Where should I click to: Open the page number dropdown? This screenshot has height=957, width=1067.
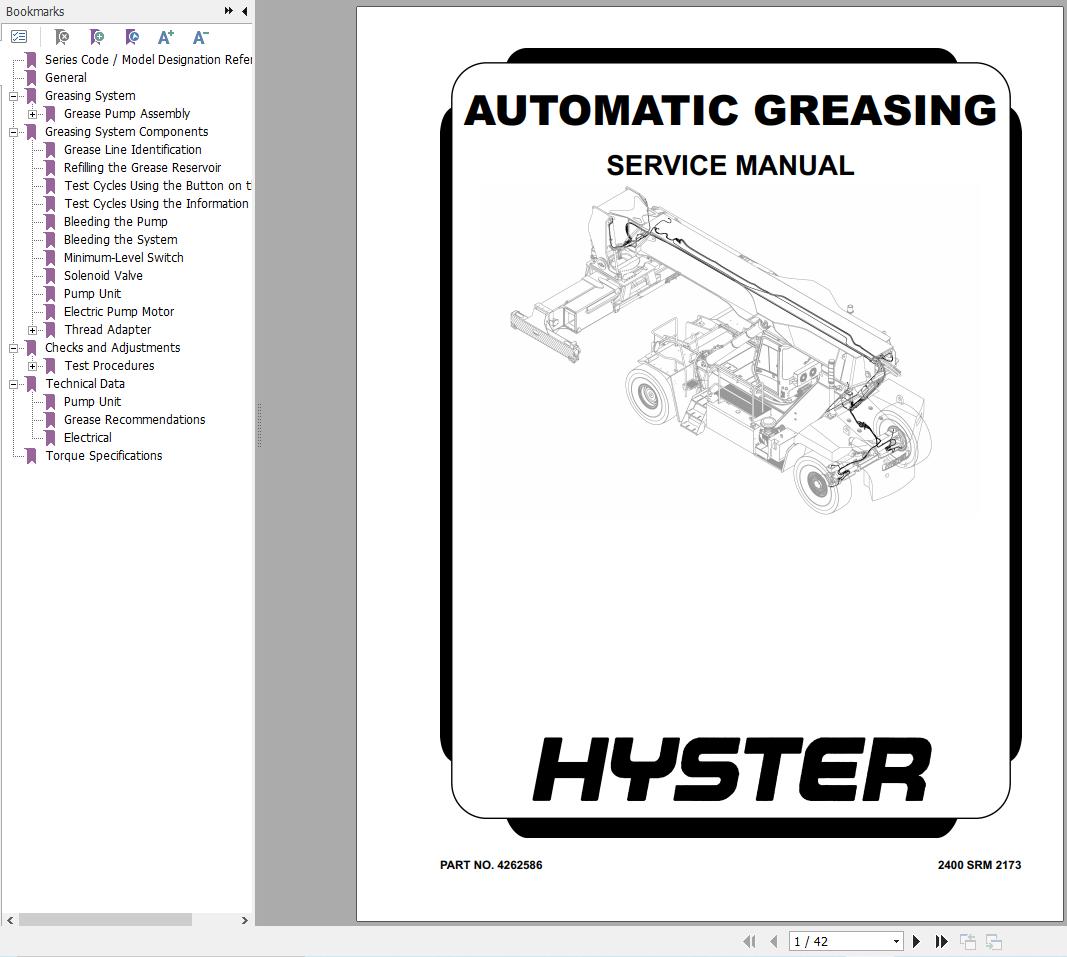point(896,941)
